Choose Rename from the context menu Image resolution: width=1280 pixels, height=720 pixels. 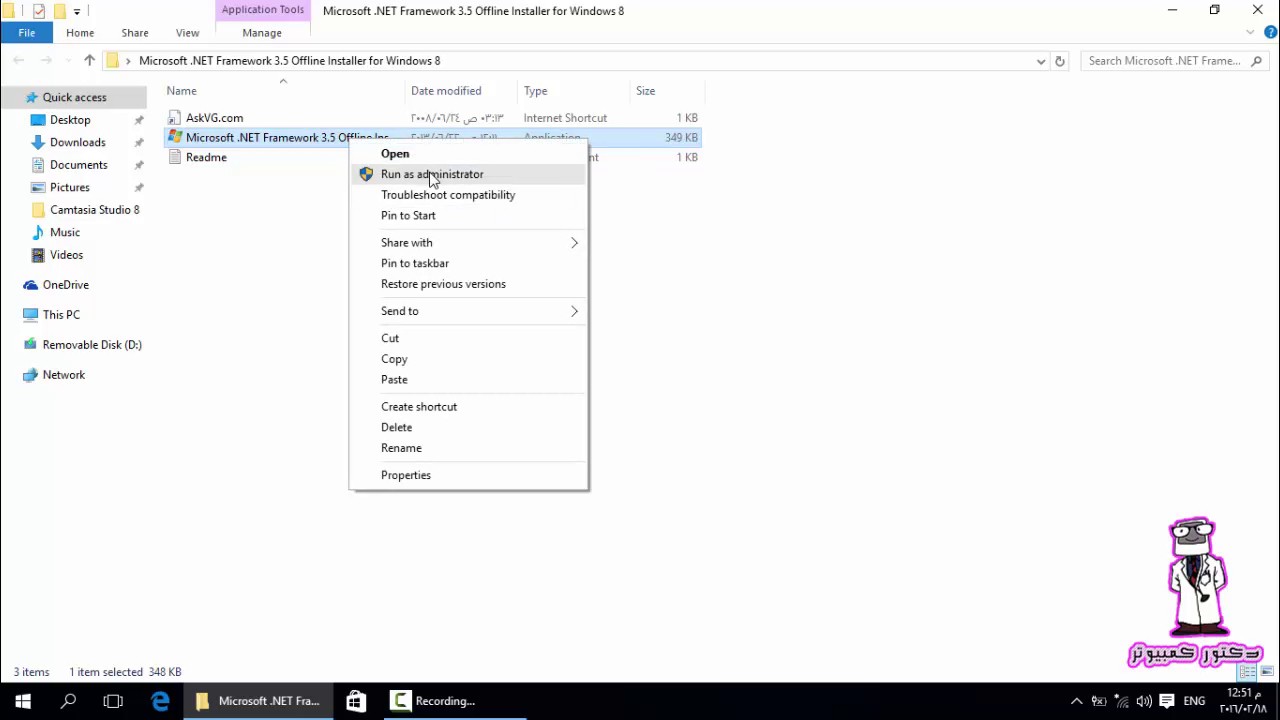pos(468,448)
